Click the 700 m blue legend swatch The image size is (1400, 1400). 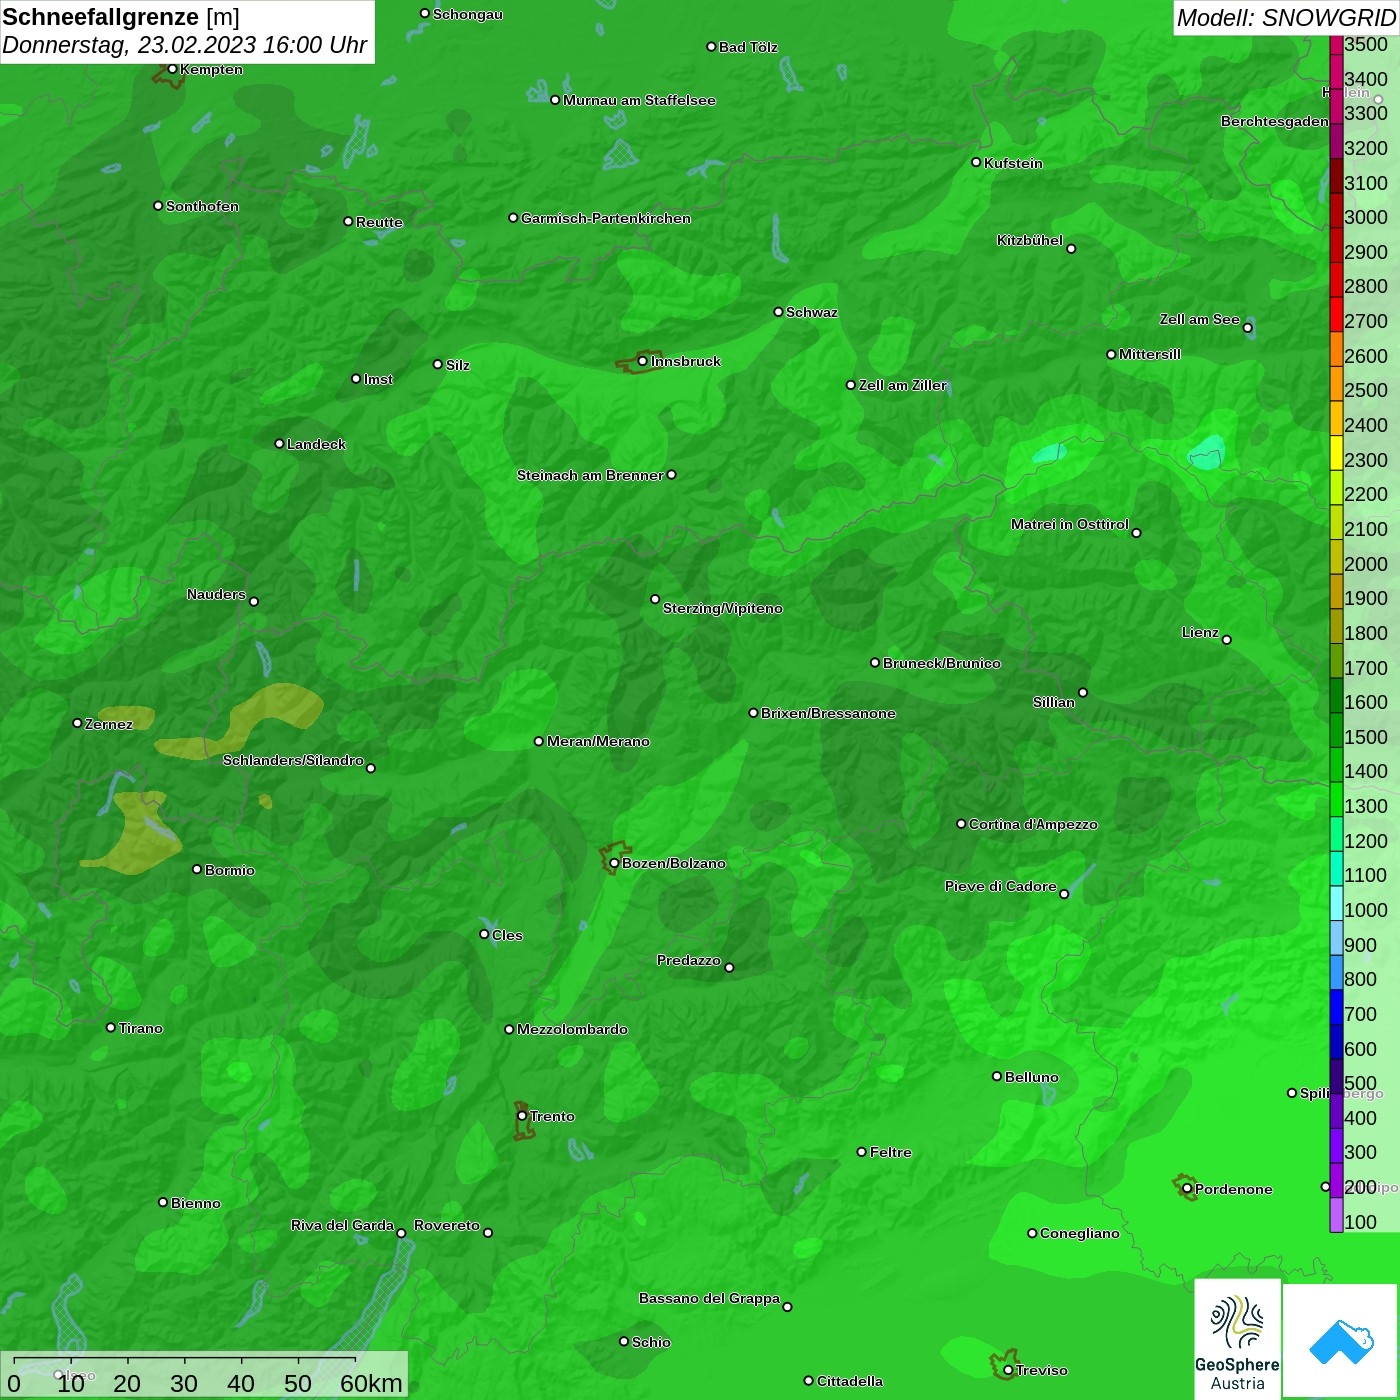click(1336, 1008)
